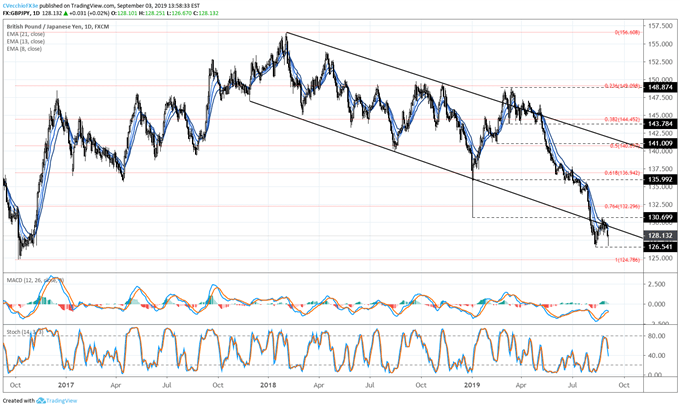Click the 148.874 price level label
This screenshot has width=680, height=408.
(660, 87)
